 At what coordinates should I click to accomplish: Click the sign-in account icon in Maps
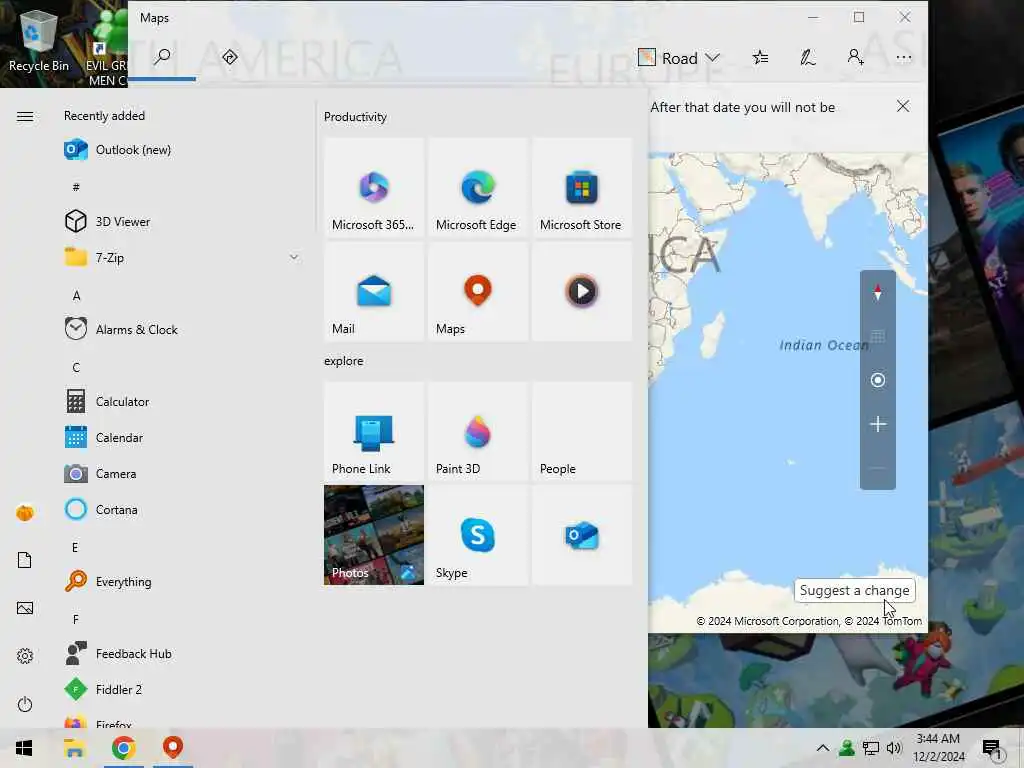click(x=856, y=58)
